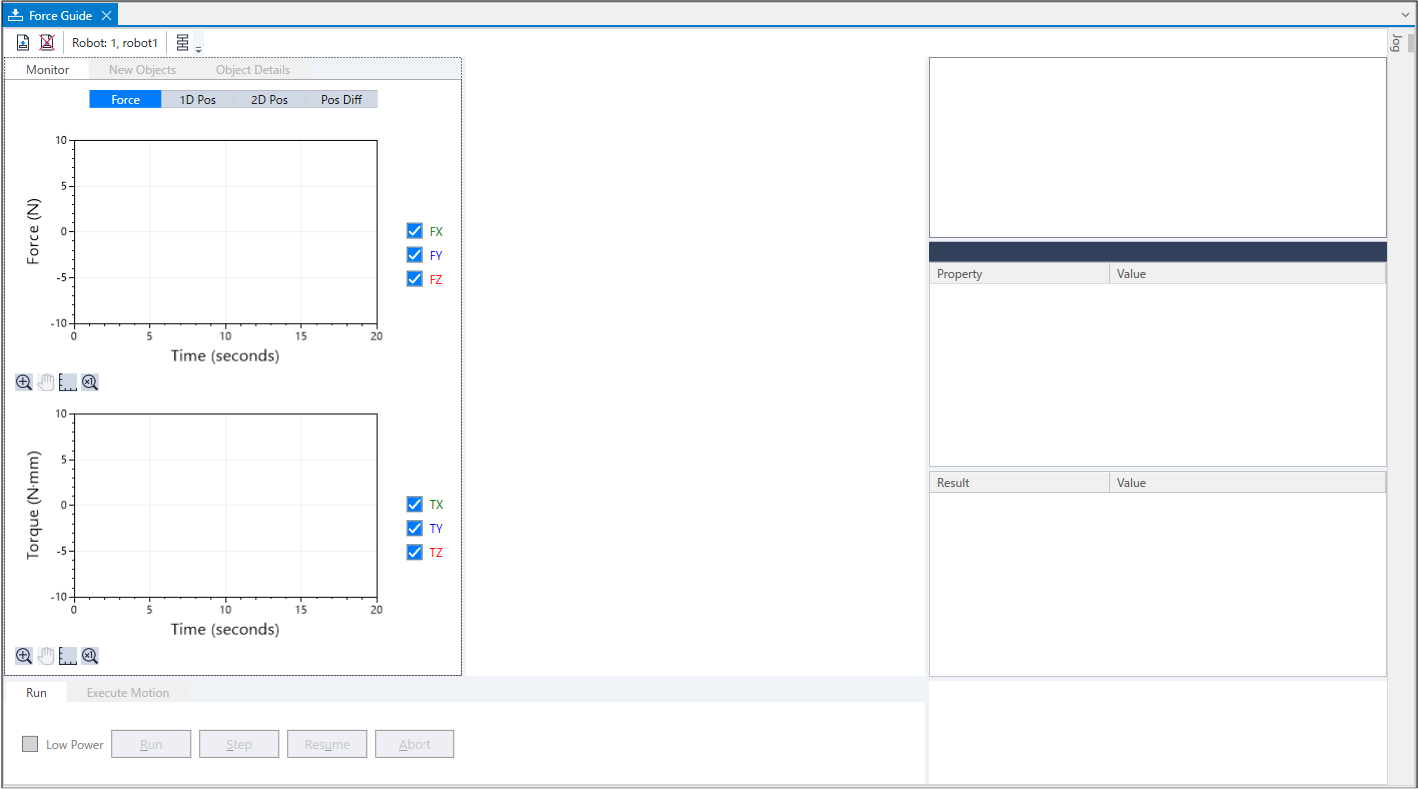The height and width of the screenshot is (789, 1418).
Task: Open the tab list chevron at top right
Action: click(x=1405, y=15)
